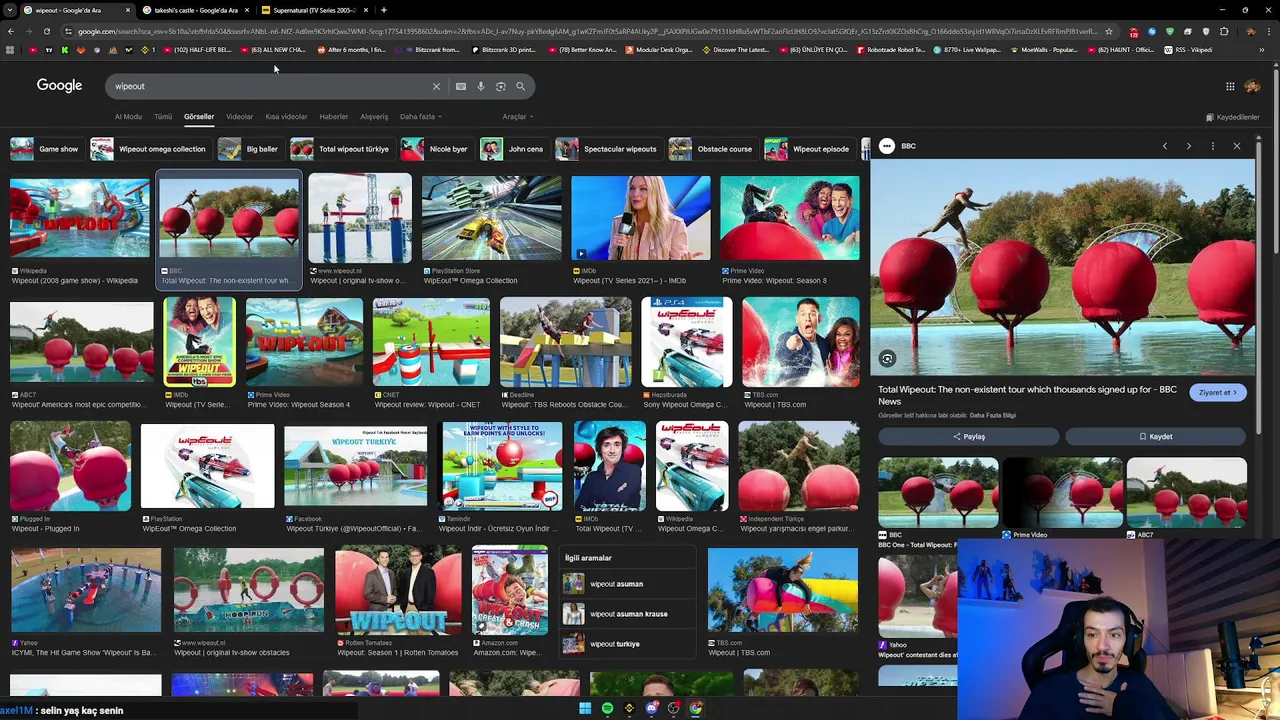This screenshot has width=1280, height=720.
Task: Select Total wipeout türkiye filter chip
Action: pos(341,149)
